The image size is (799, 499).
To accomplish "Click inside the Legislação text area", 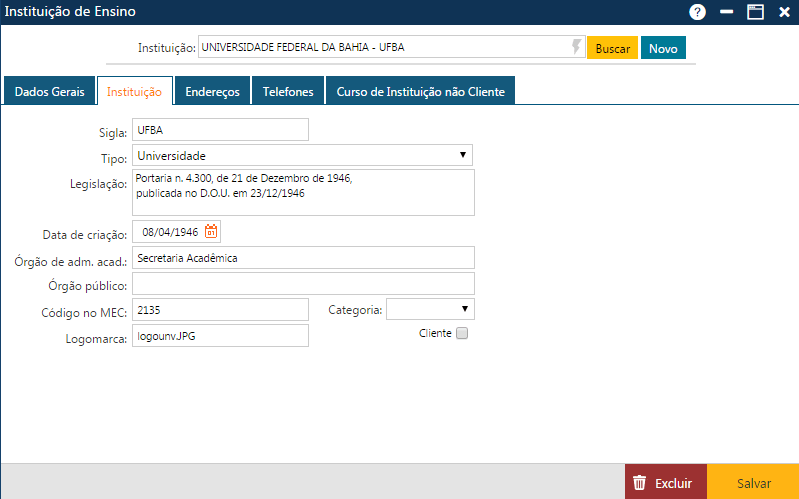I will [x=303, y=192].
